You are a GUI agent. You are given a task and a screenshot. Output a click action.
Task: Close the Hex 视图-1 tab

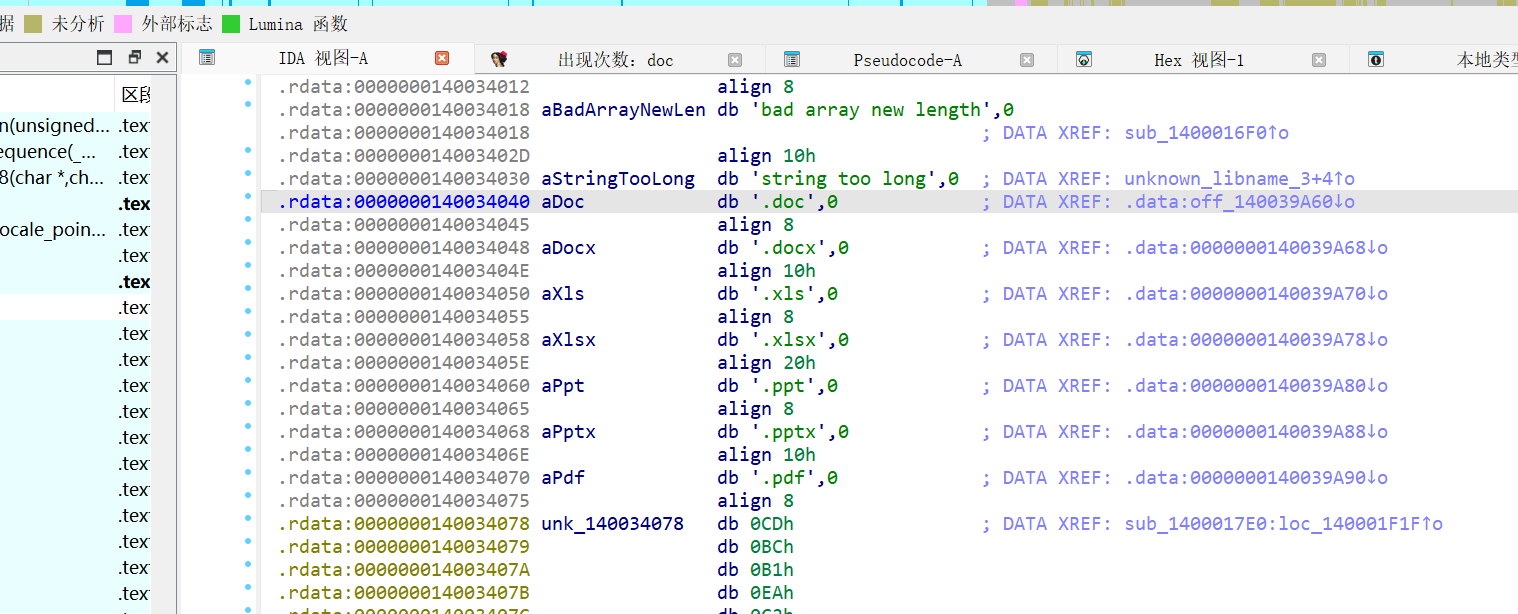(1319, 60)
